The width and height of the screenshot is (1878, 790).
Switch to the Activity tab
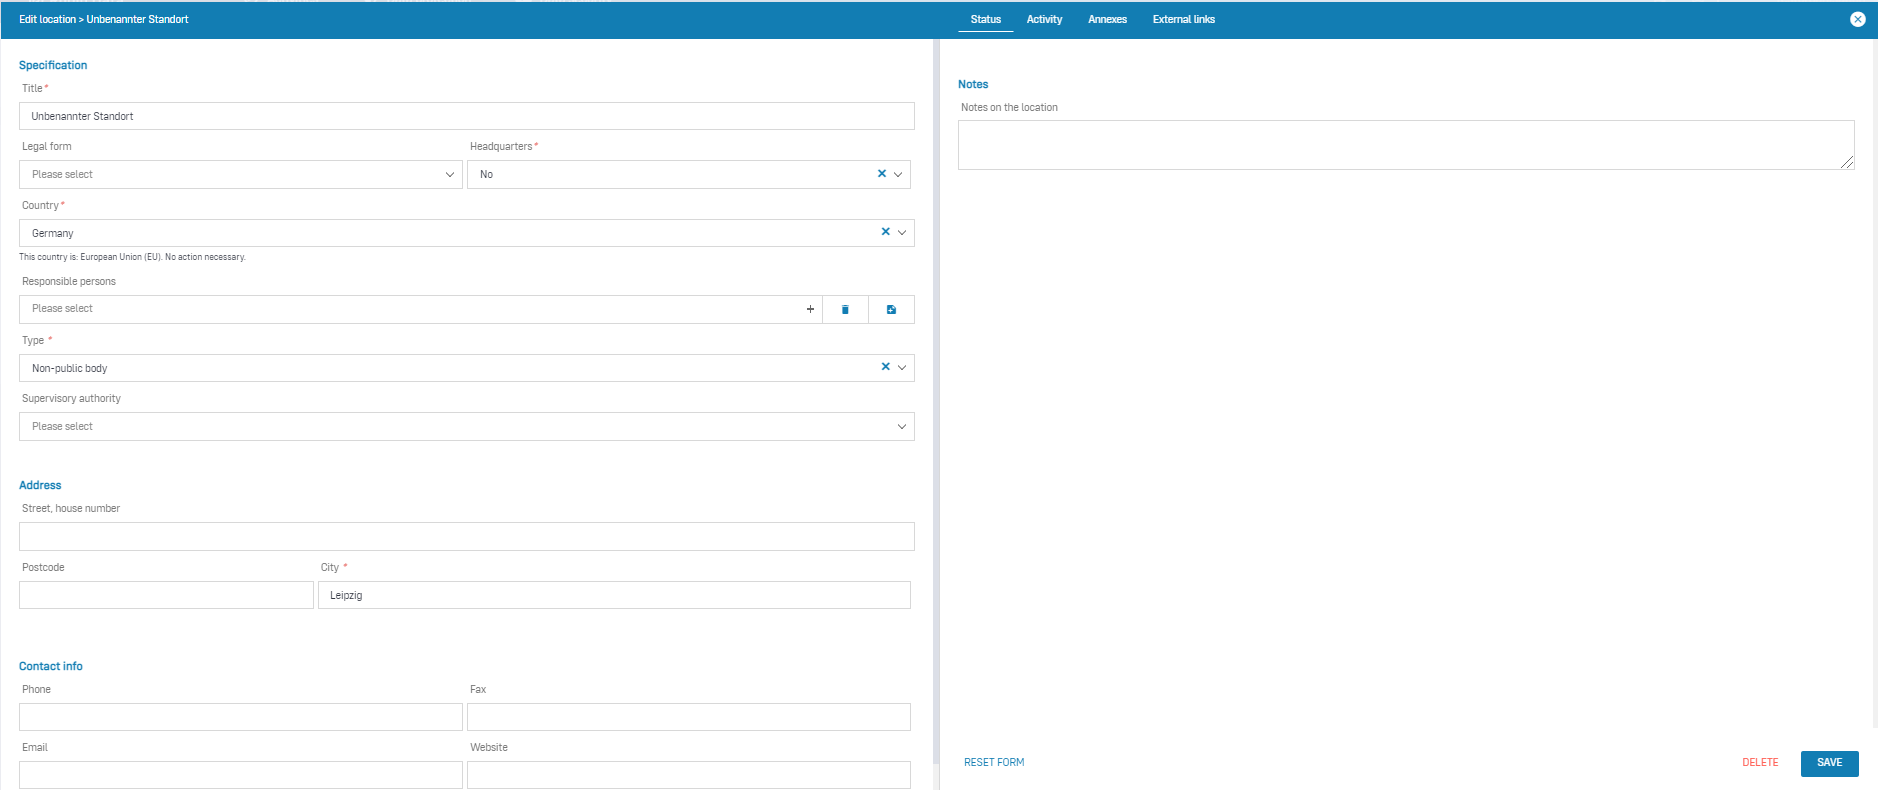[1044, 19]
